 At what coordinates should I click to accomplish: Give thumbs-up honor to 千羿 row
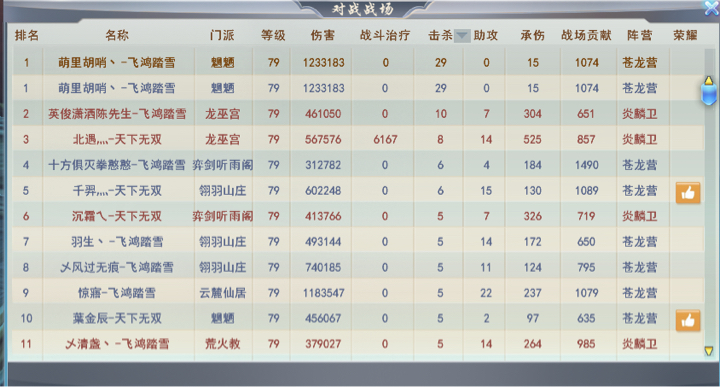(x=687, y=193)
